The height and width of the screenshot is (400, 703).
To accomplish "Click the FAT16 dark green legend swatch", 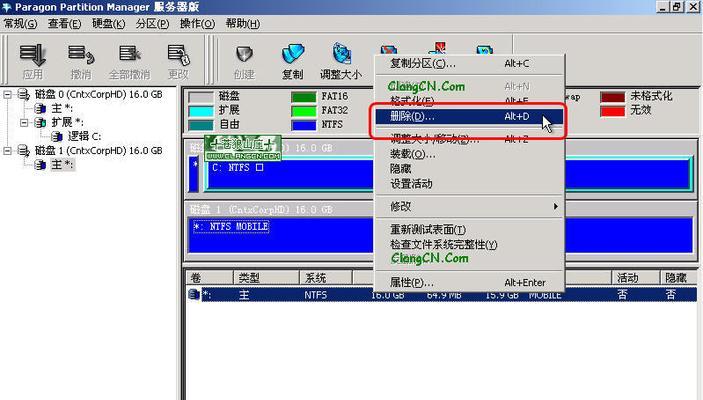I will click(x=304, y=96).
